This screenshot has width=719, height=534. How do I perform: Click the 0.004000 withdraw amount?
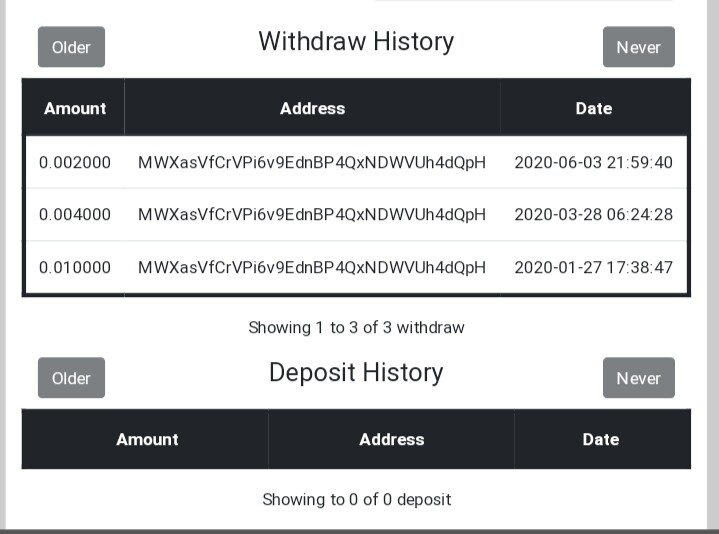click(75, 215)
